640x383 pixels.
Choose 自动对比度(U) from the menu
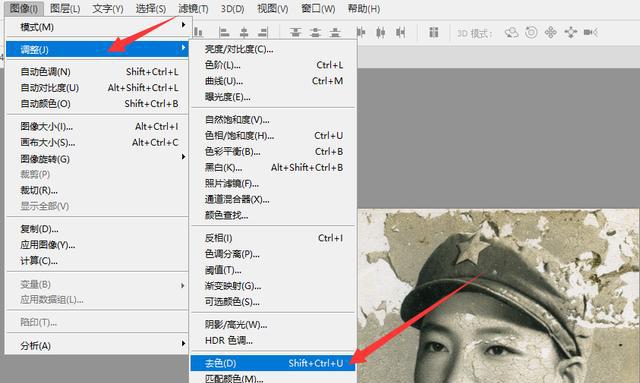tap(97, 88)
